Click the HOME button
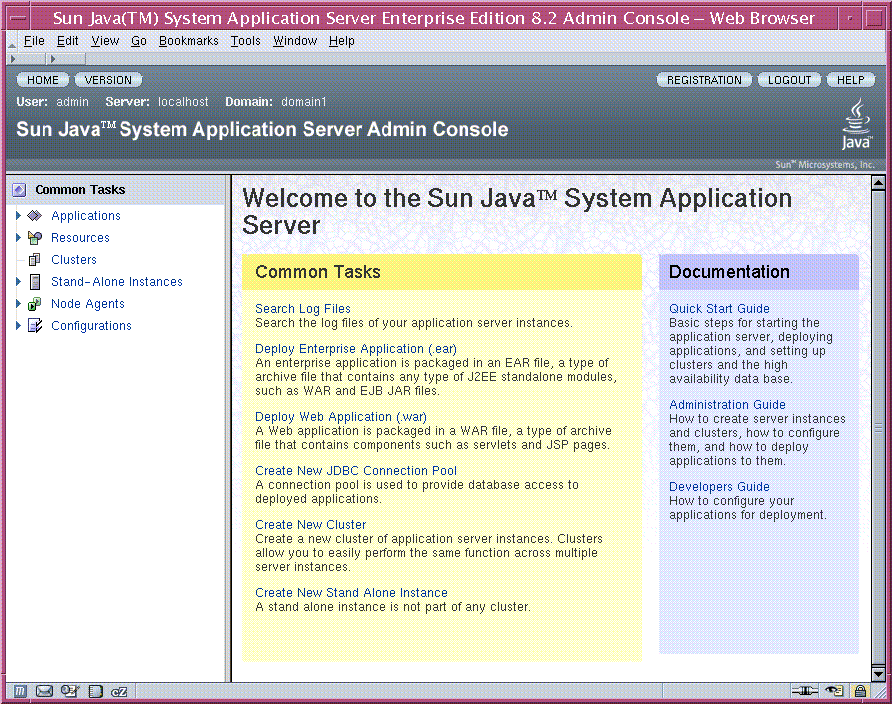 (x=43, y=80)
